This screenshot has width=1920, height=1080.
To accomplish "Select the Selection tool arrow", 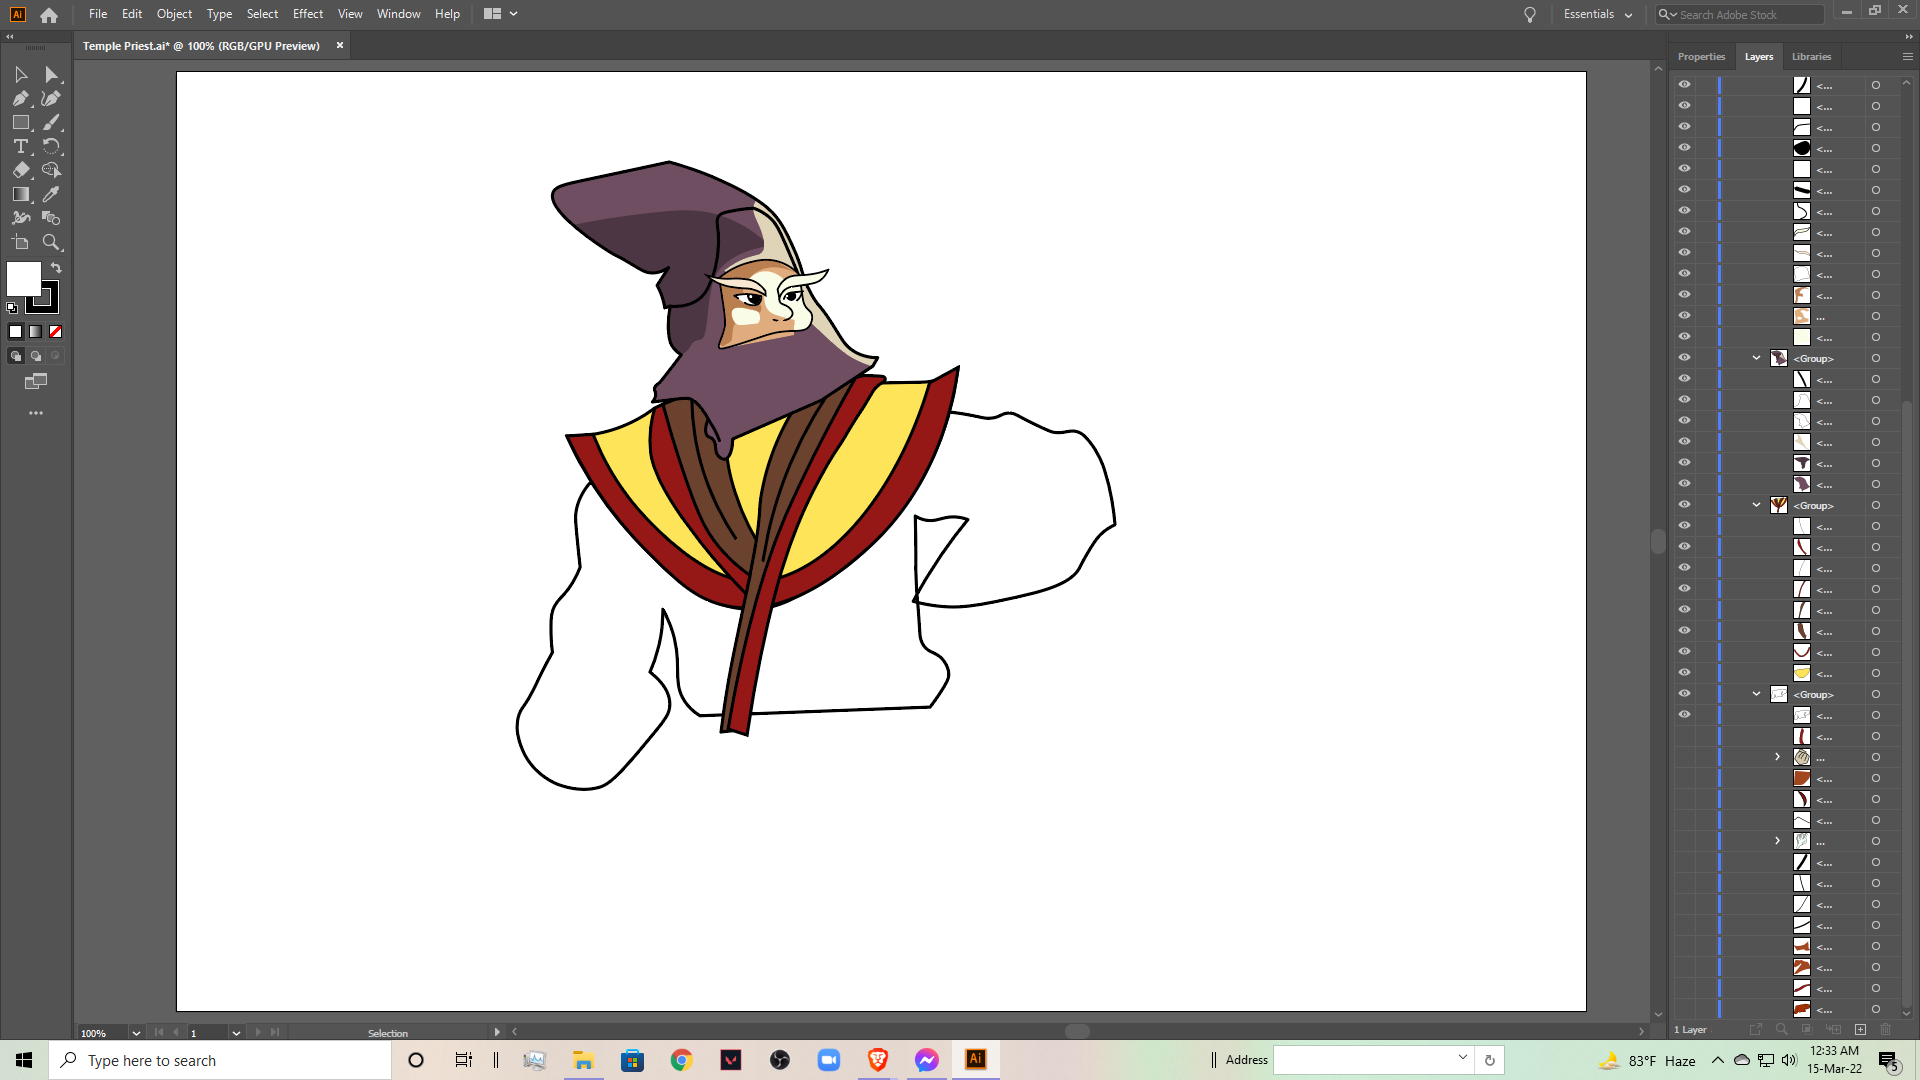I will 21,75.
